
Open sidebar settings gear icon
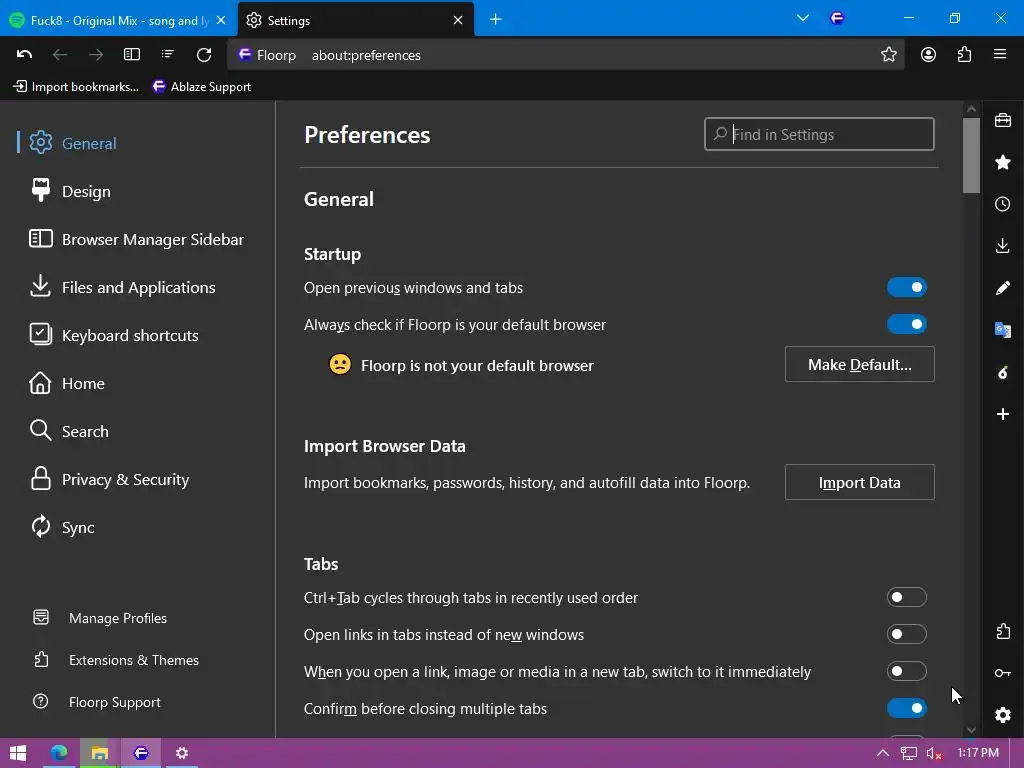(1002, 715)
